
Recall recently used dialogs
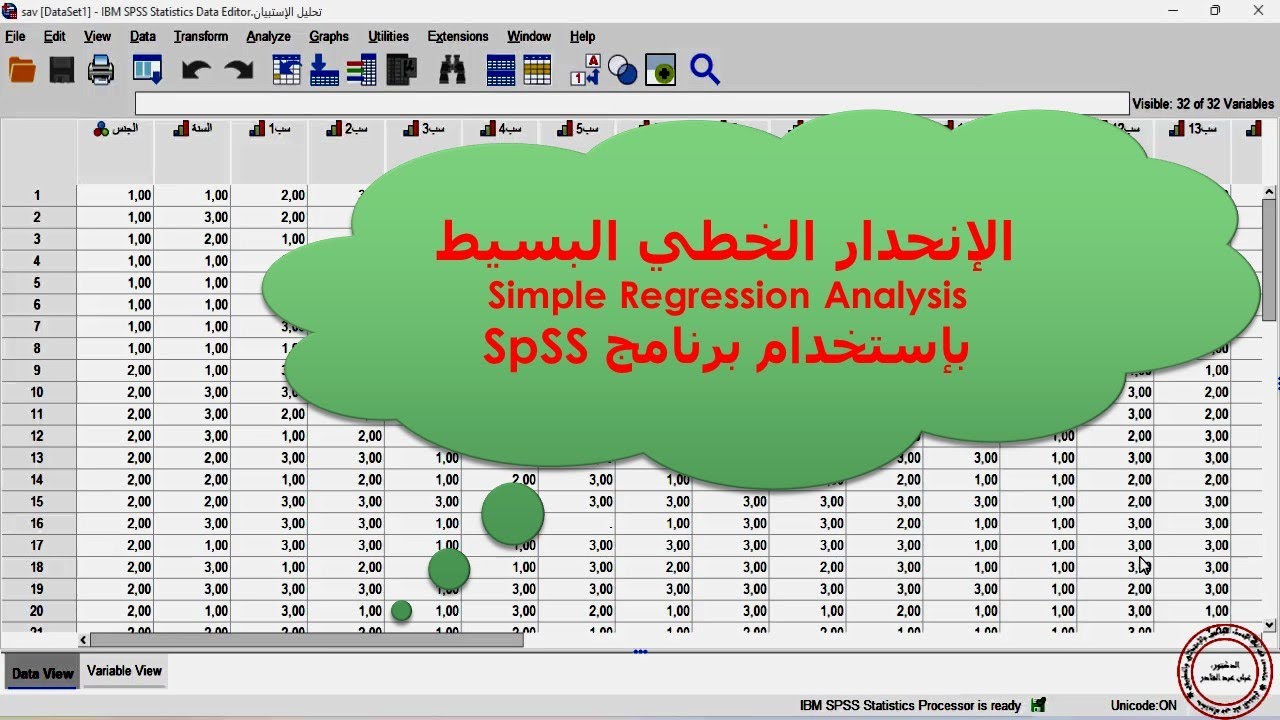point(148,70)
